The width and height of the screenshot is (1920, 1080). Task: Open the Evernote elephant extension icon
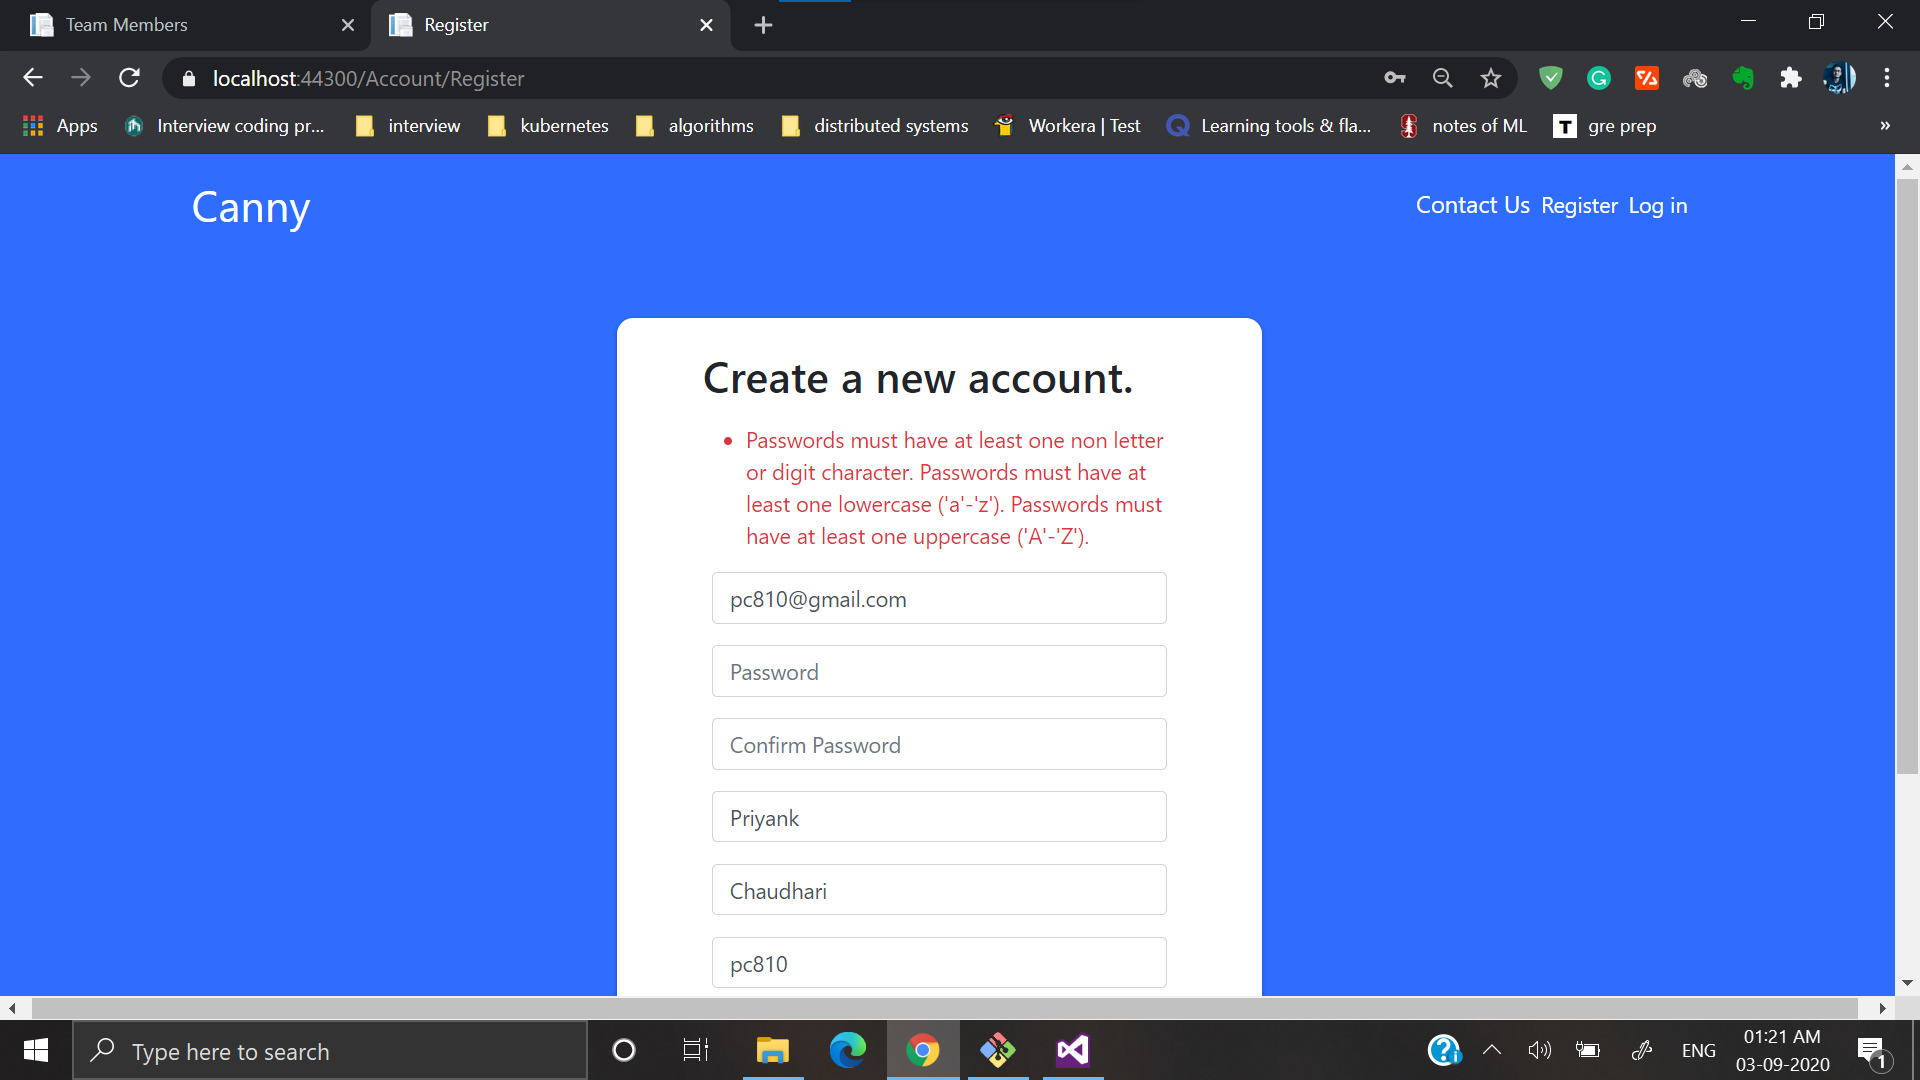click(1743, 78)
